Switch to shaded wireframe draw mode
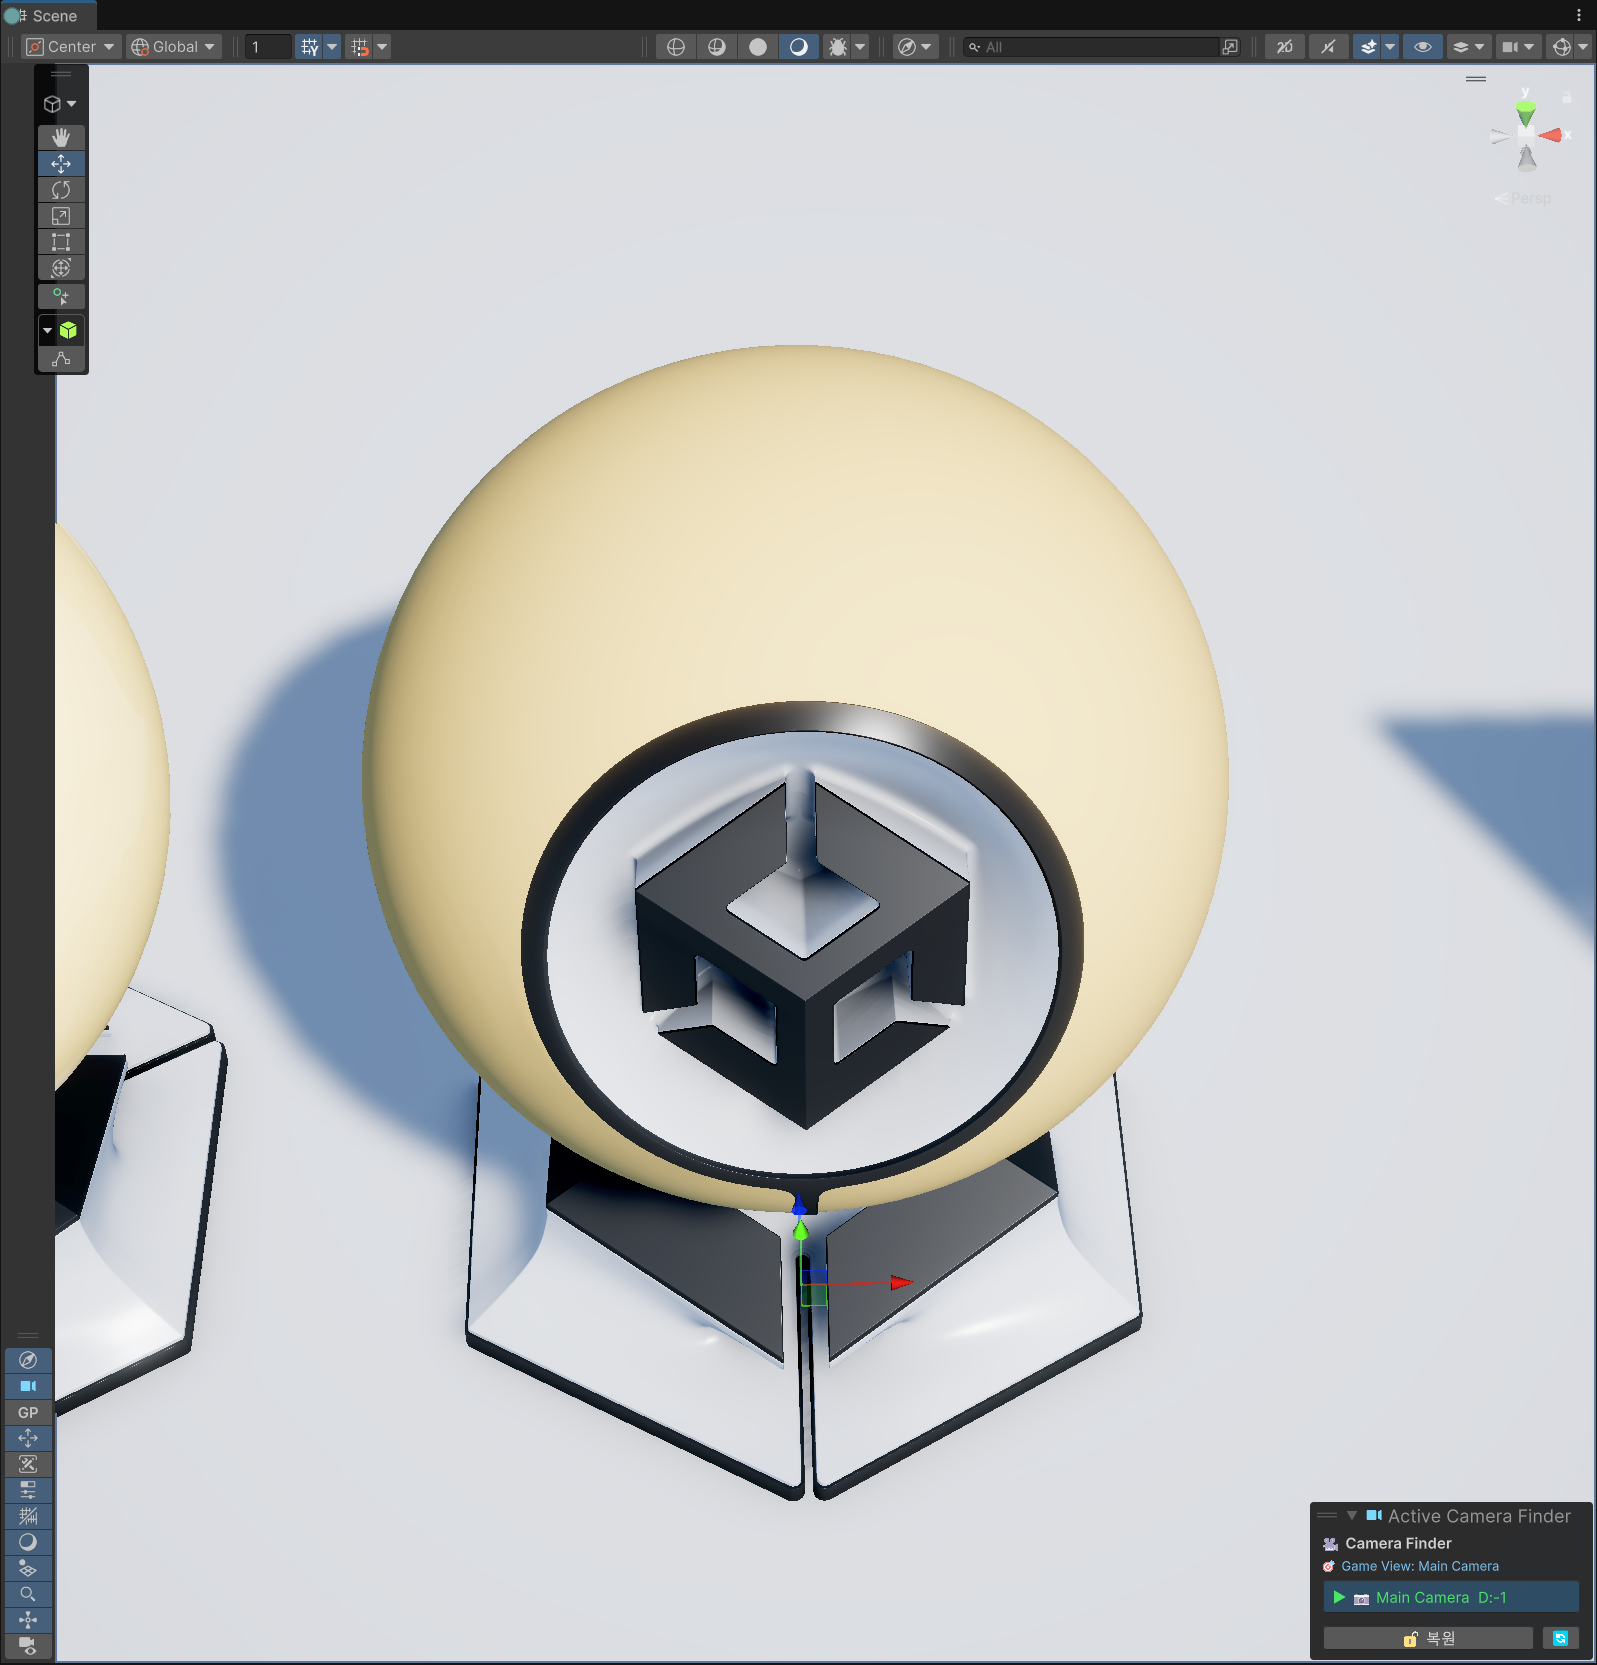Viewport: 1597px width, 1665px height. (x=717, y=47)
